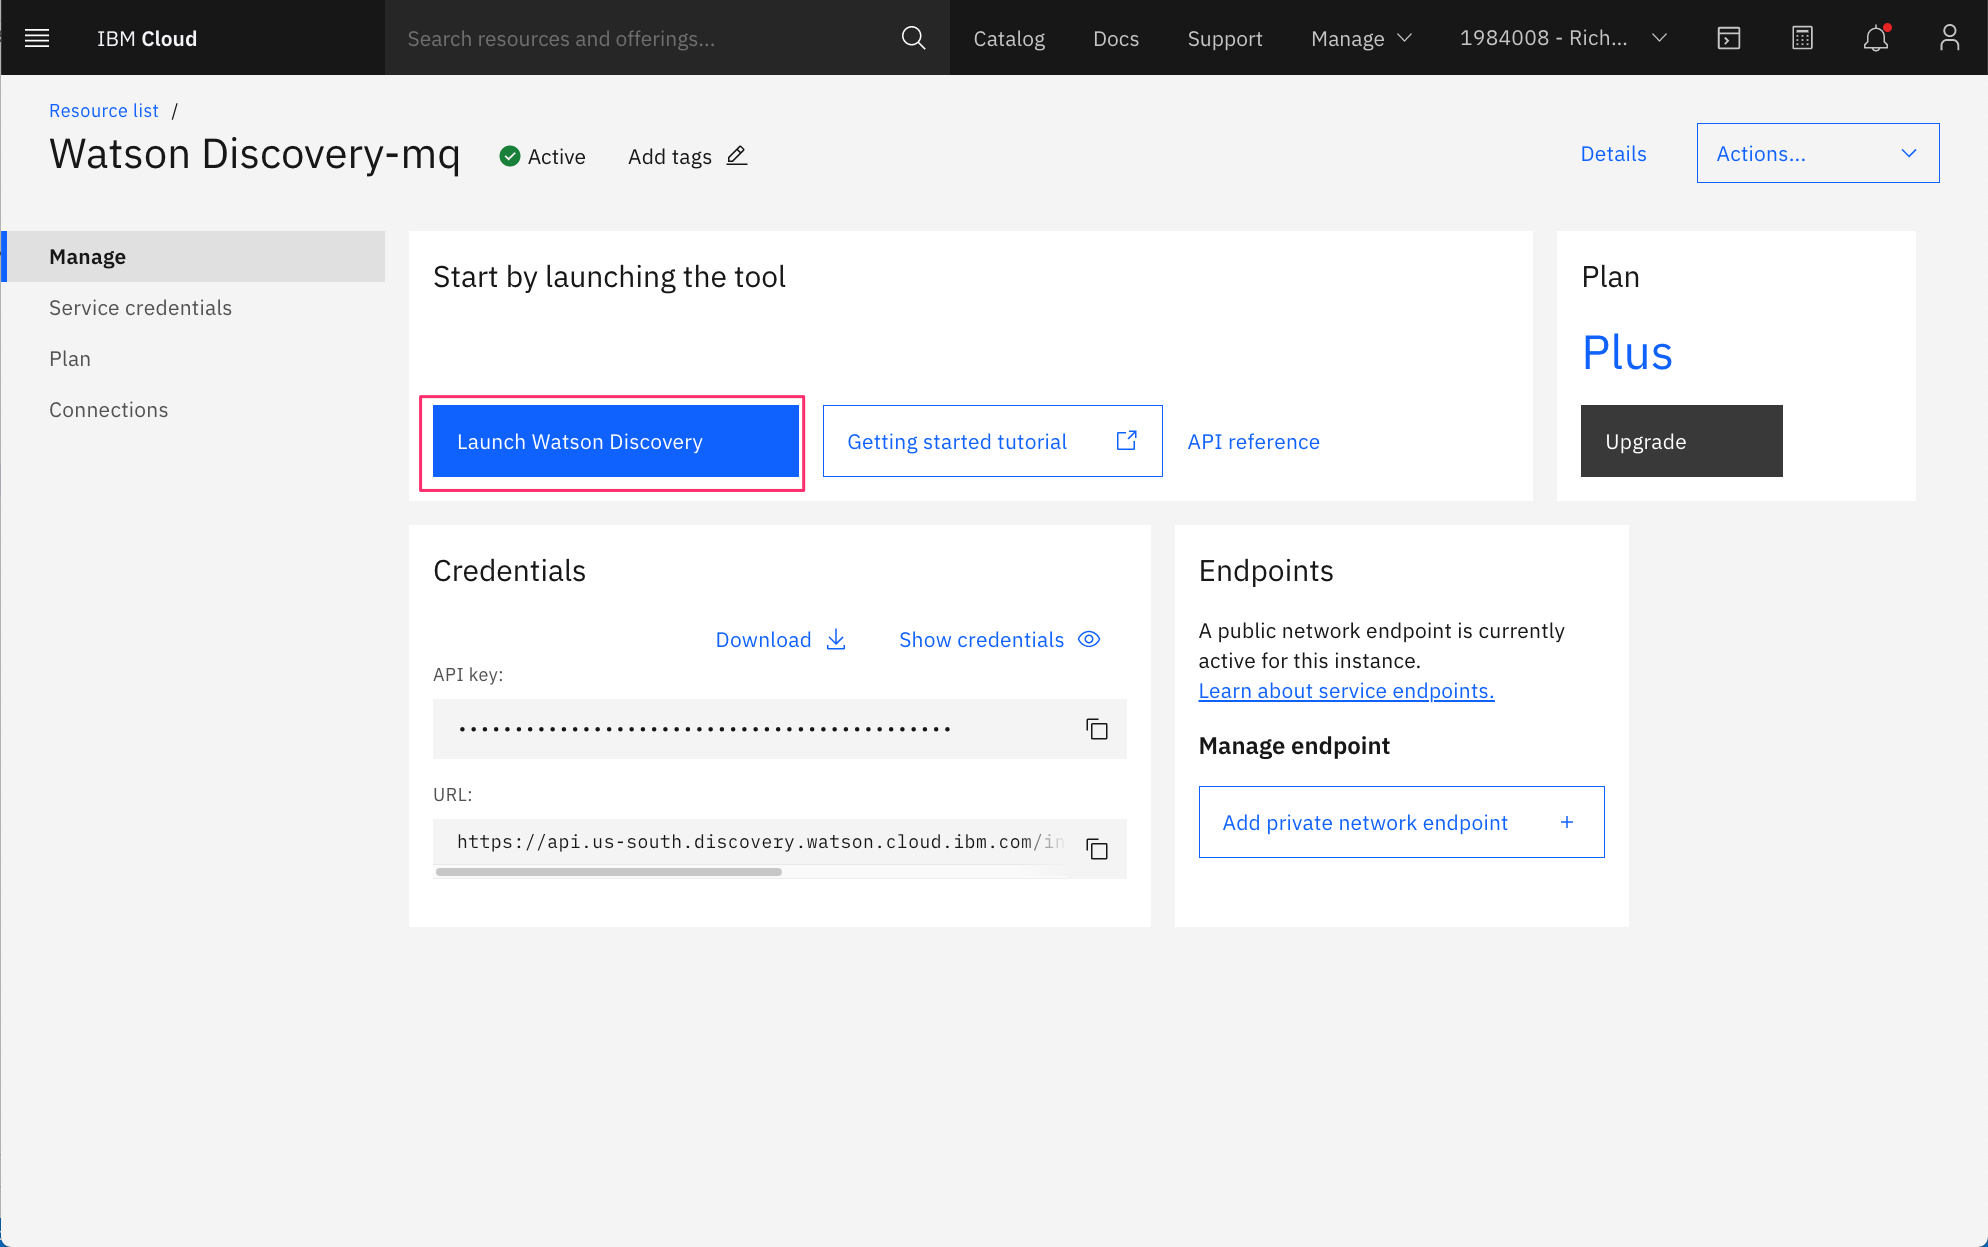Open the cost estimator calculator icon

pyautogui.click(x=1802, y=38)
